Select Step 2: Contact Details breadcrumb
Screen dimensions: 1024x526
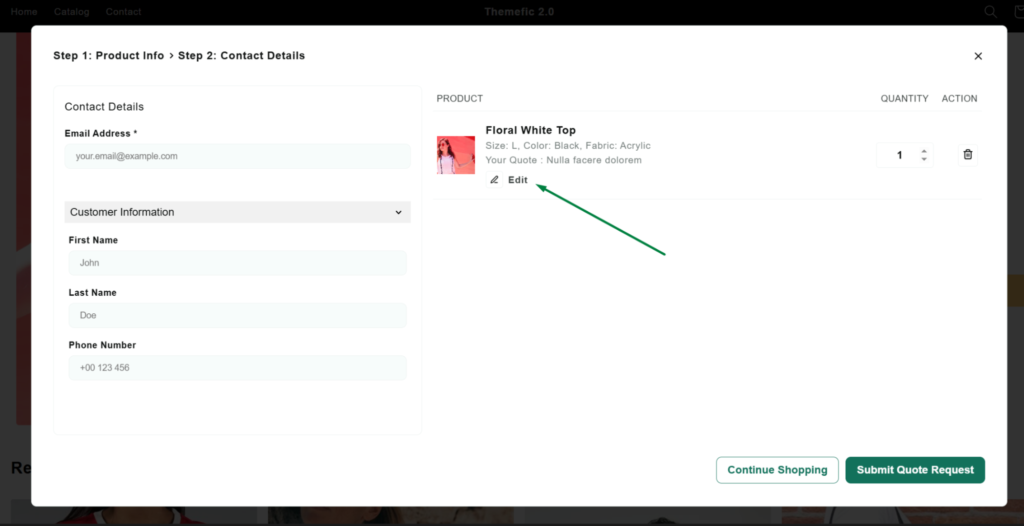click(x=241, y=56)
